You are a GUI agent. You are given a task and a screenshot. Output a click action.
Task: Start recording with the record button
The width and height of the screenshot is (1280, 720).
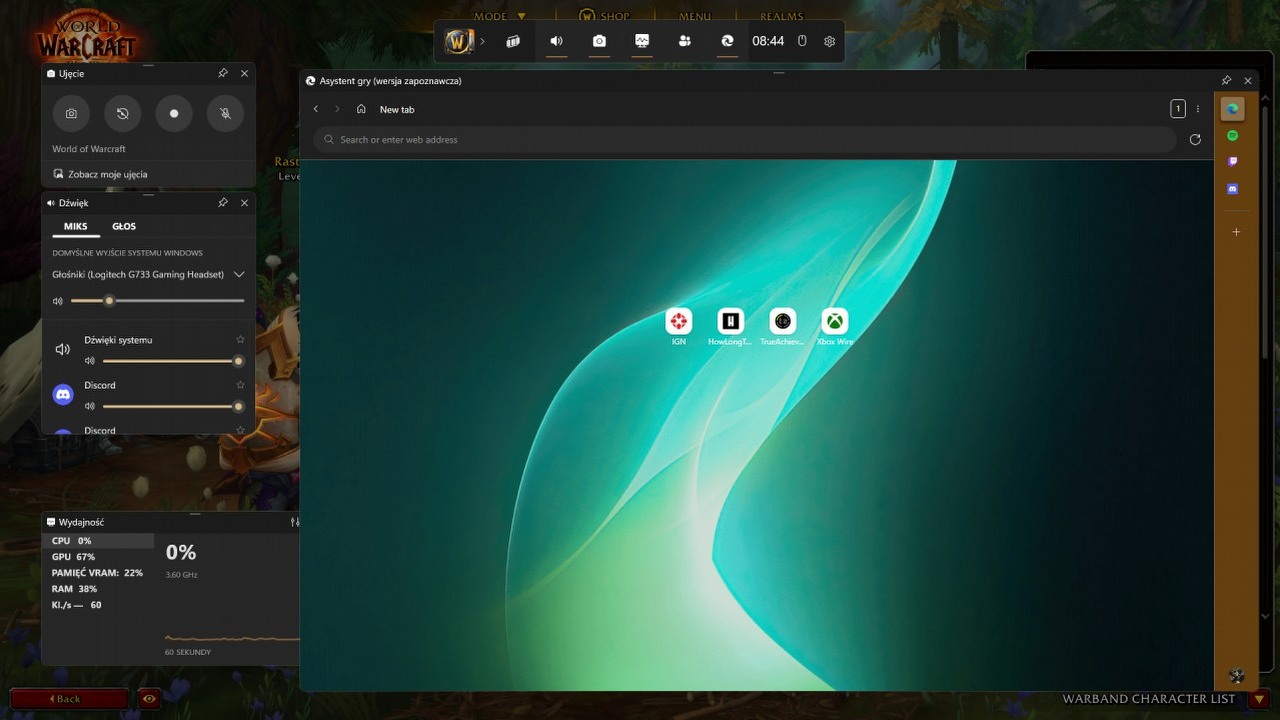[x=174, y=114]
